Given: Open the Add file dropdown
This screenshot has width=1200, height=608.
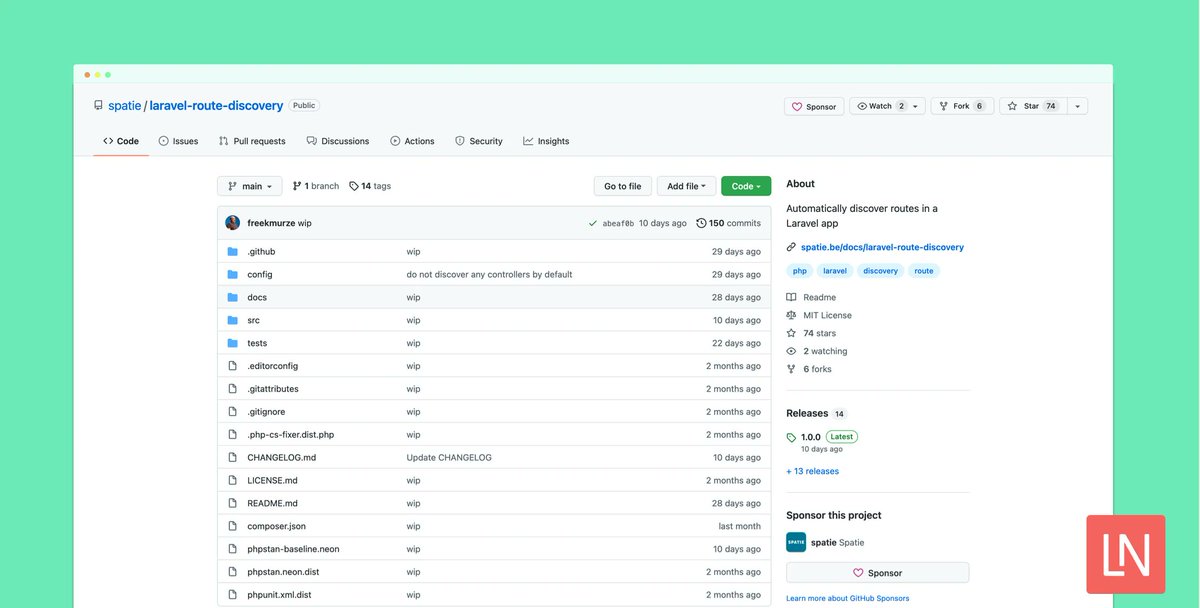Looking at the screenshot, I should click(x=686, y=186).
